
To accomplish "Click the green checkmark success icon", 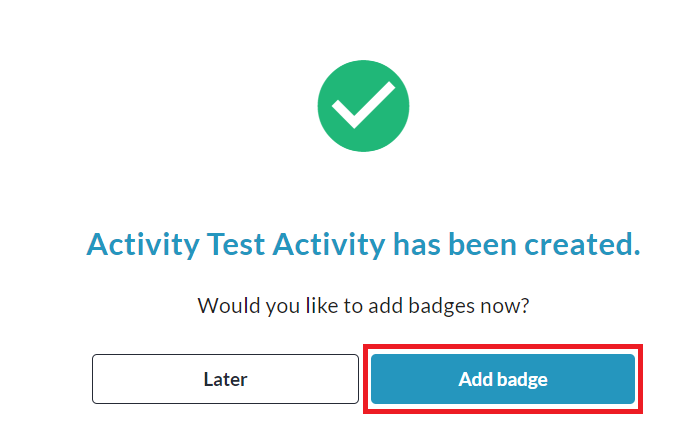I will pyautogui.click(x=363, y=106).
